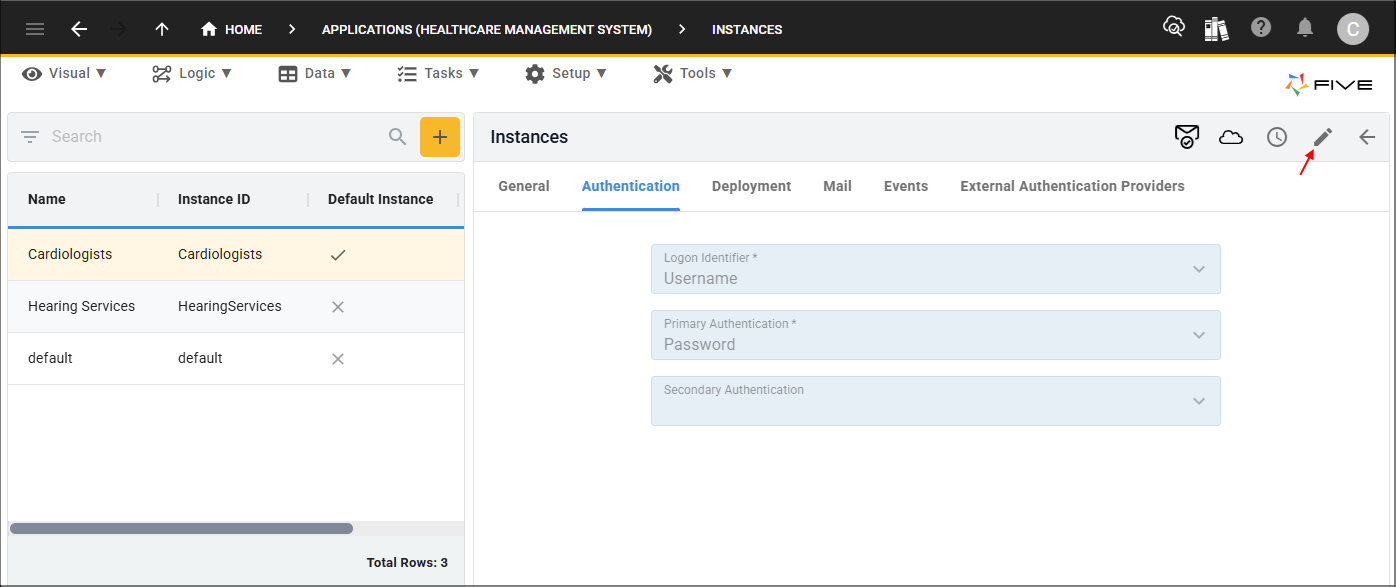
Task: Select the Hearing Services row name
Action: (81, 306)
